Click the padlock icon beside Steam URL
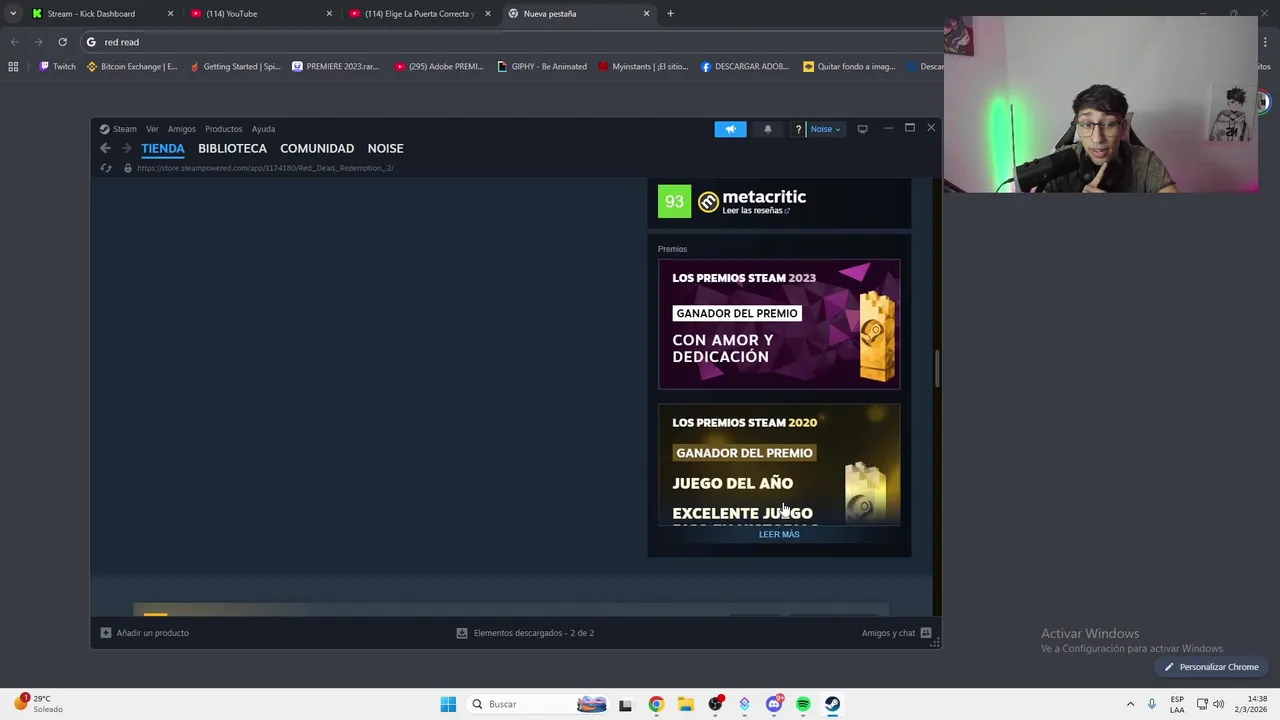 pyautogui.click(x=127, y=168)
